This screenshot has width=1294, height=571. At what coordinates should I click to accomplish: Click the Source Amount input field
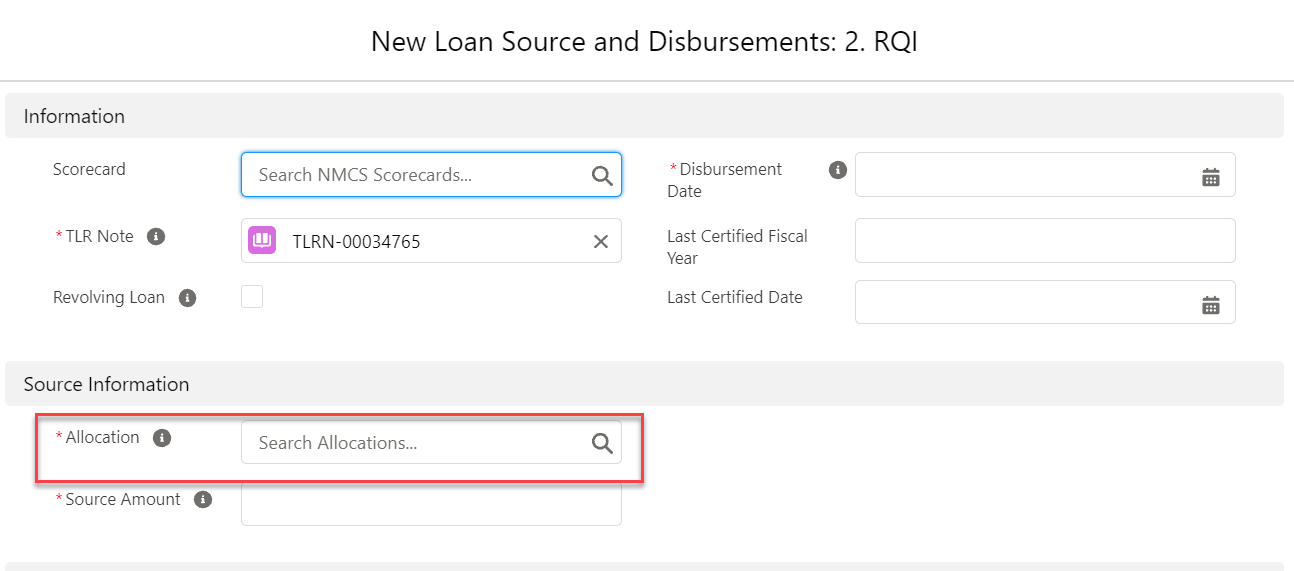(431, 505)
